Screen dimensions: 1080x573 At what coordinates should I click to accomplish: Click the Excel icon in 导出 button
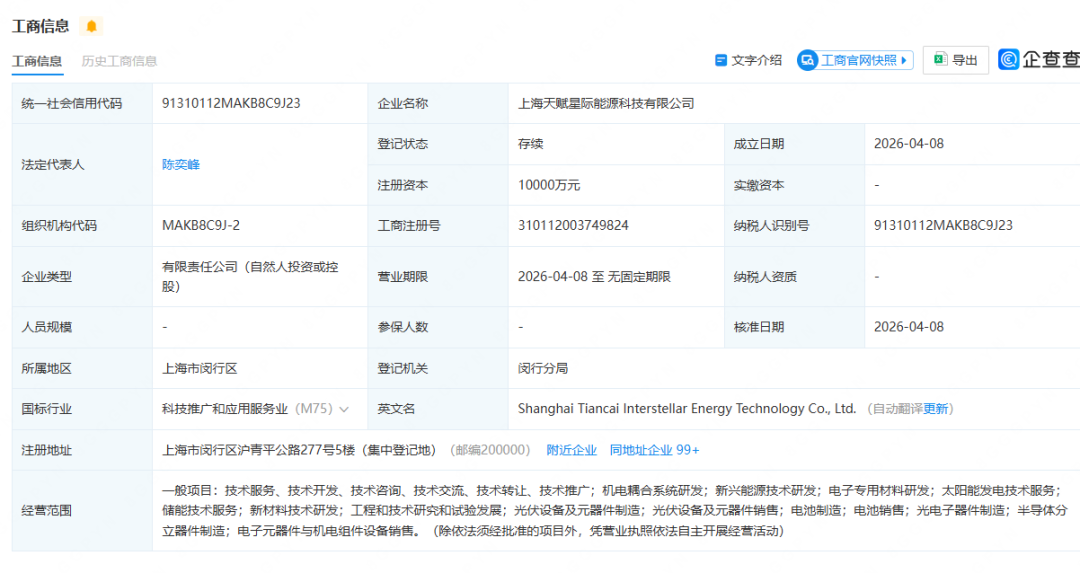click(x=940, y=60)
